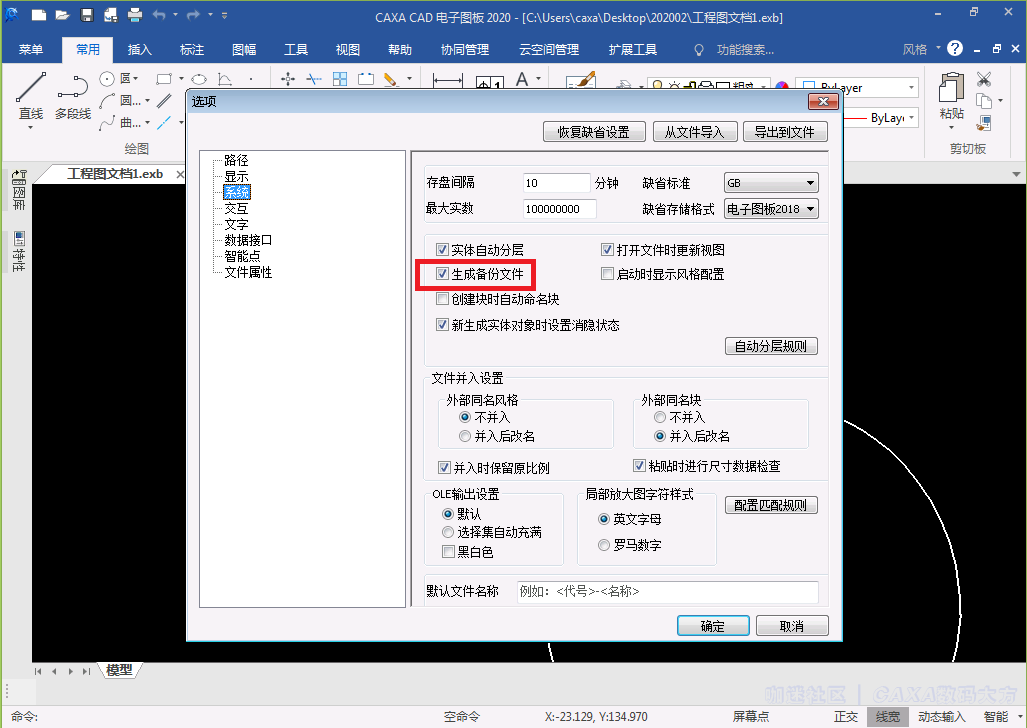
Task: Open the ByLayer linetype dropdown
Action: (x=912, y=118)
